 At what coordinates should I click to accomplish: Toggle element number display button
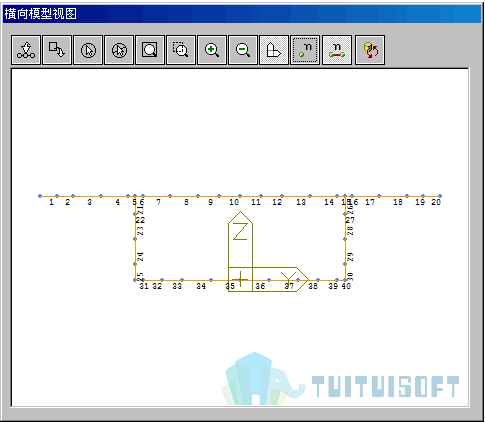[337, 50]
